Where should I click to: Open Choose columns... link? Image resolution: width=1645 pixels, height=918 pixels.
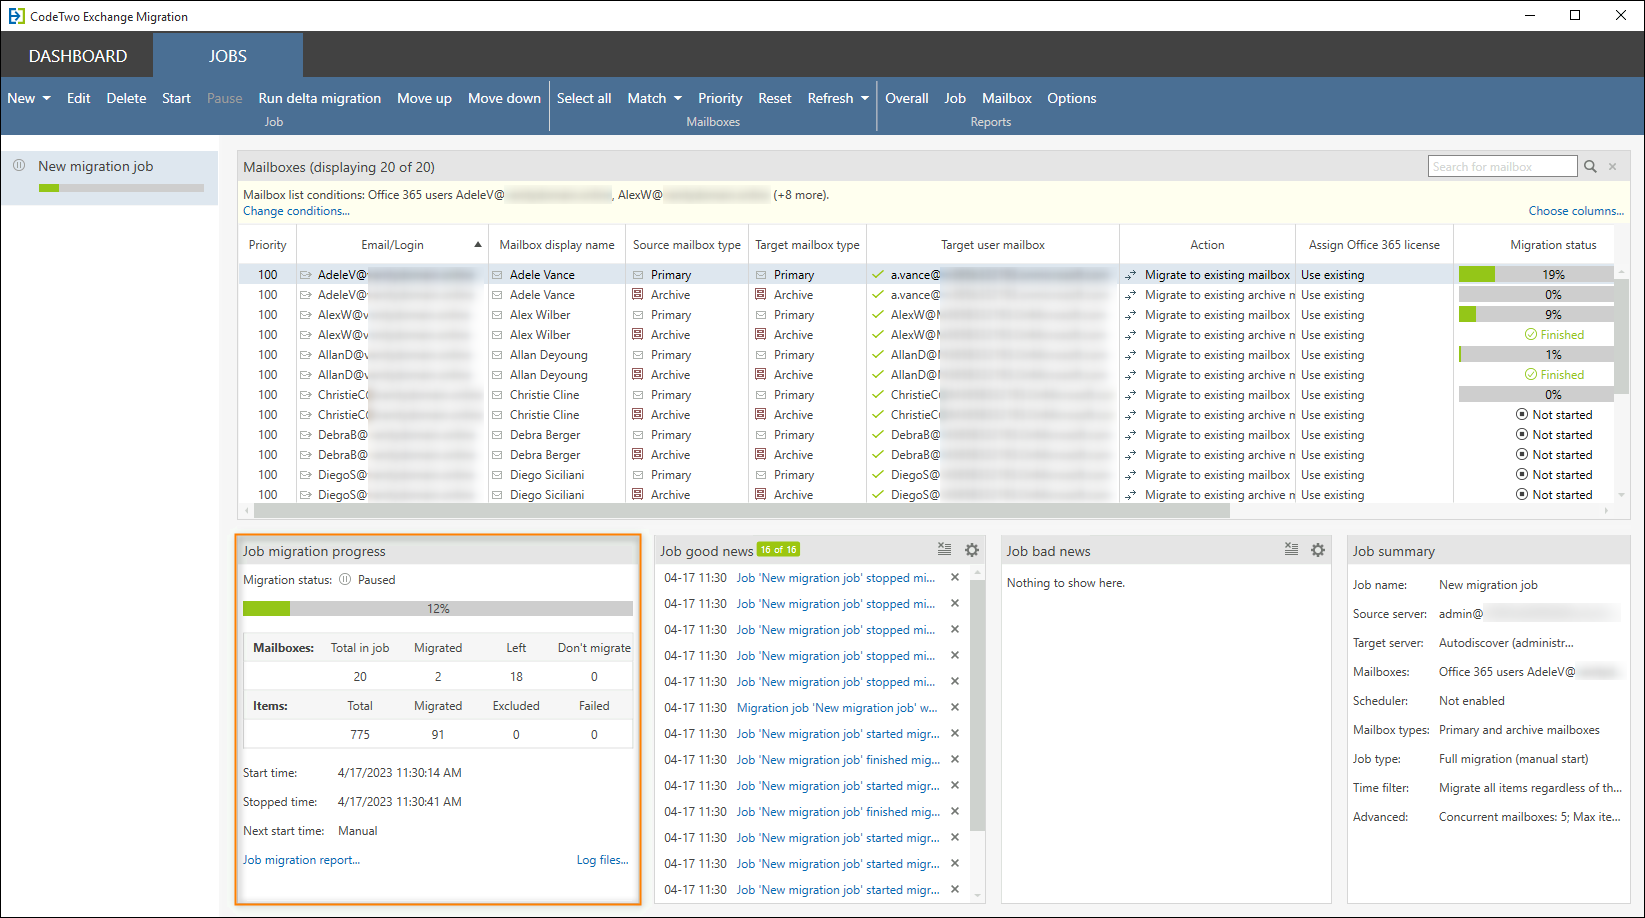(x=1576, y=211)
